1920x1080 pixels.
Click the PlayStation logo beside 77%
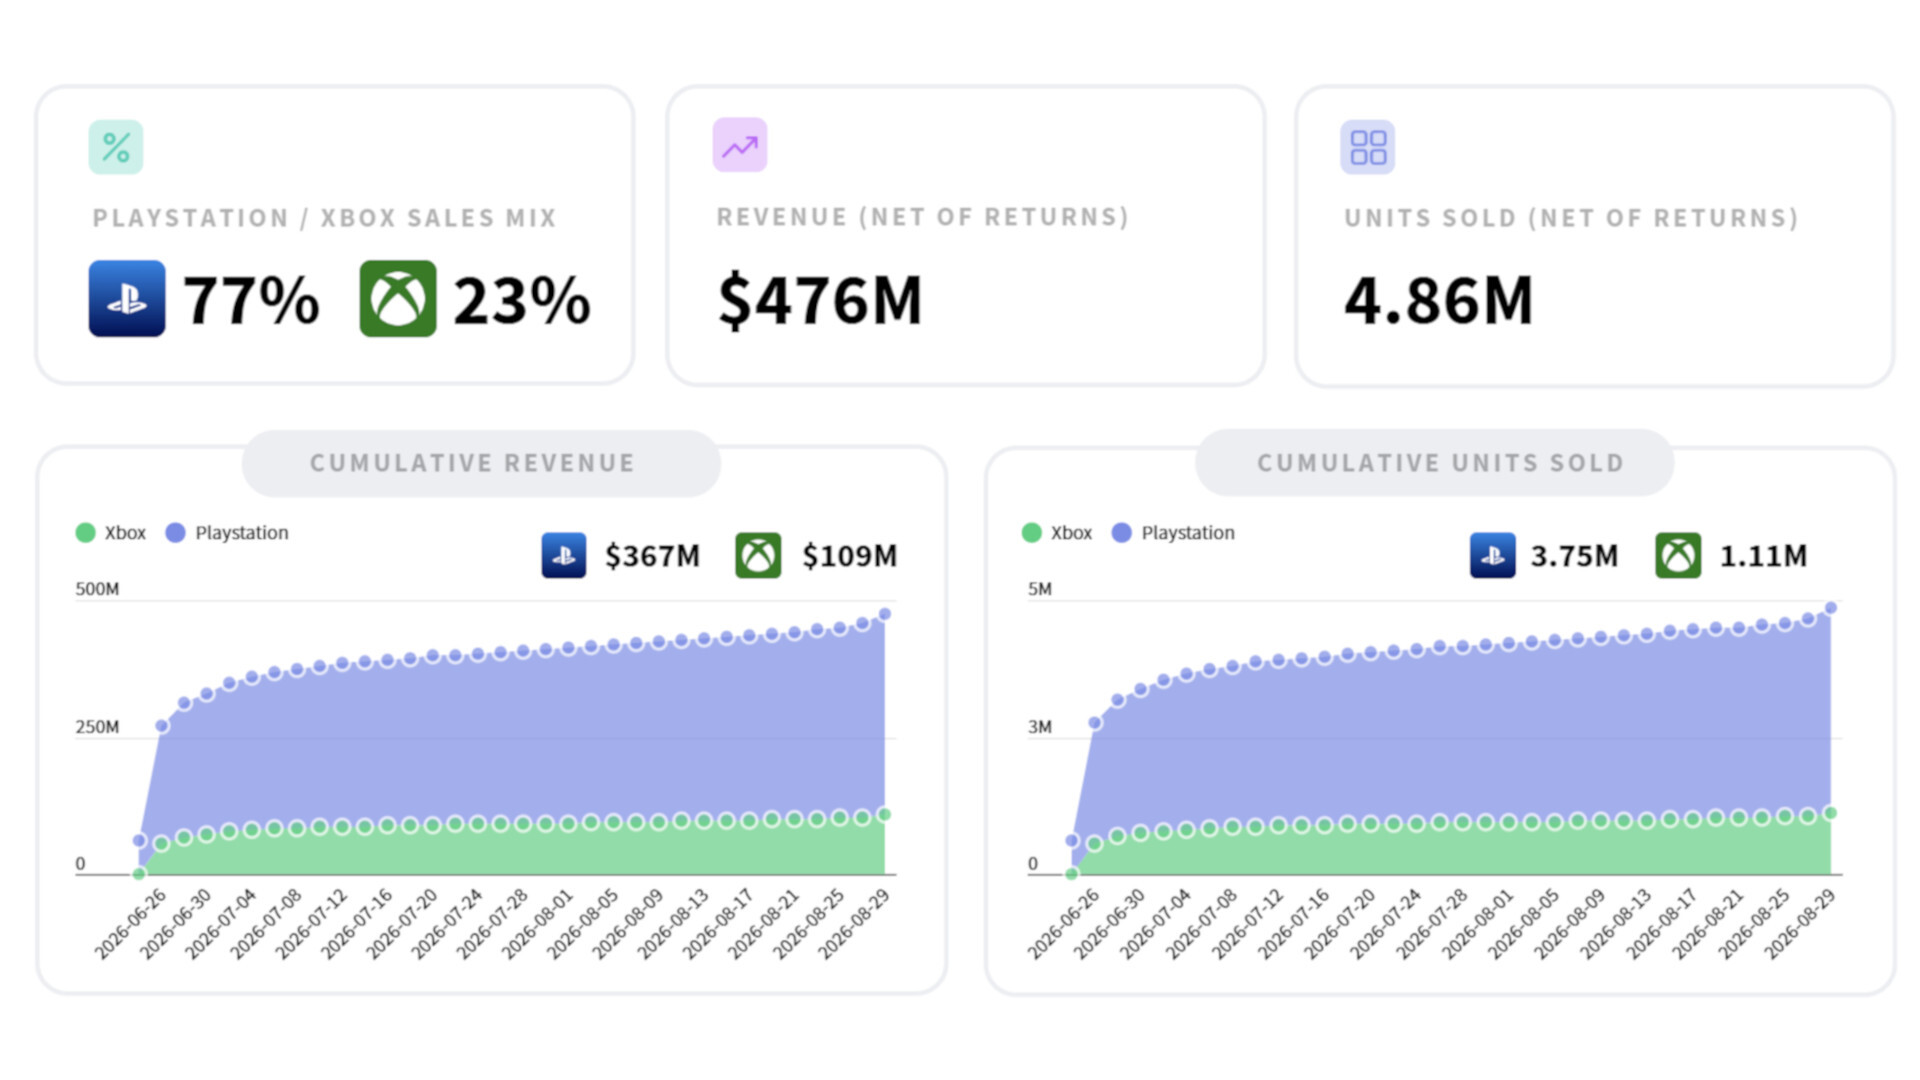[x=127, y=299]
